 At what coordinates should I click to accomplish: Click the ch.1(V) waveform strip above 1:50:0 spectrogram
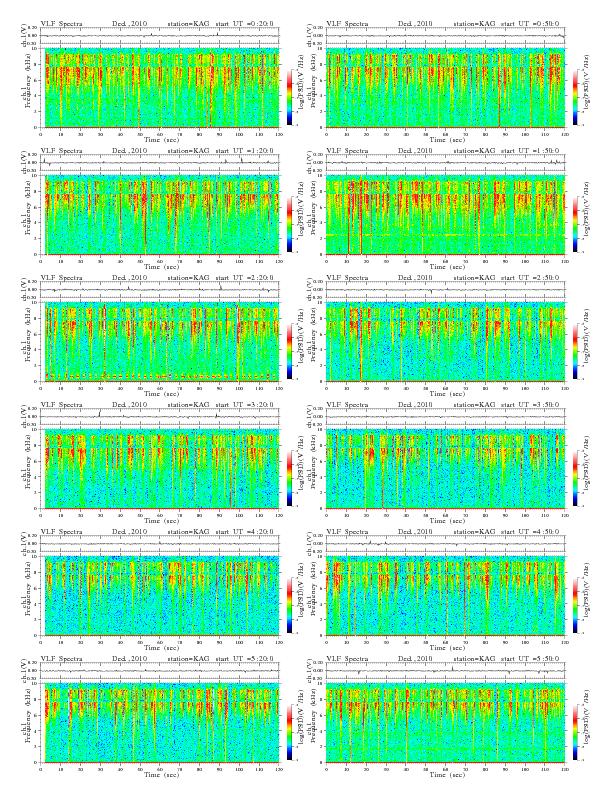coord(446,163)
